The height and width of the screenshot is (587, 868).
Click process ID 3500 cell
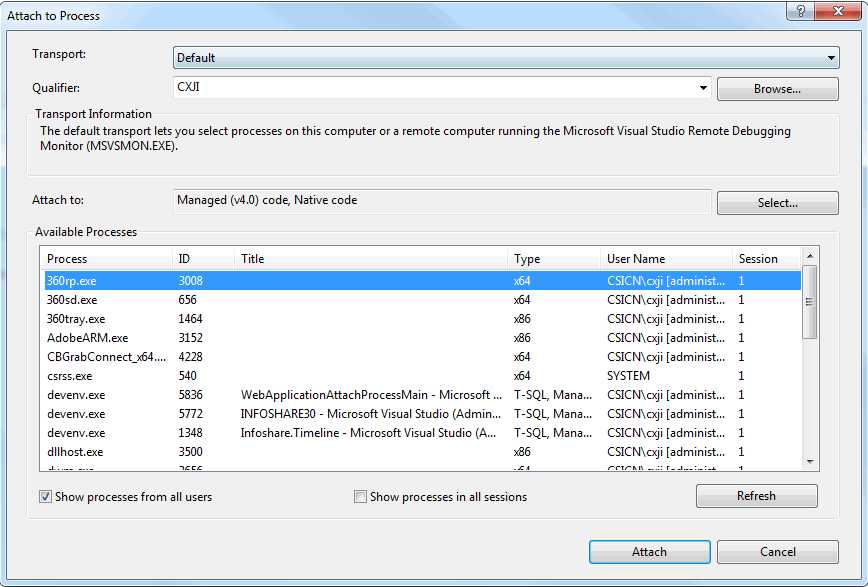tap(190, 452)
